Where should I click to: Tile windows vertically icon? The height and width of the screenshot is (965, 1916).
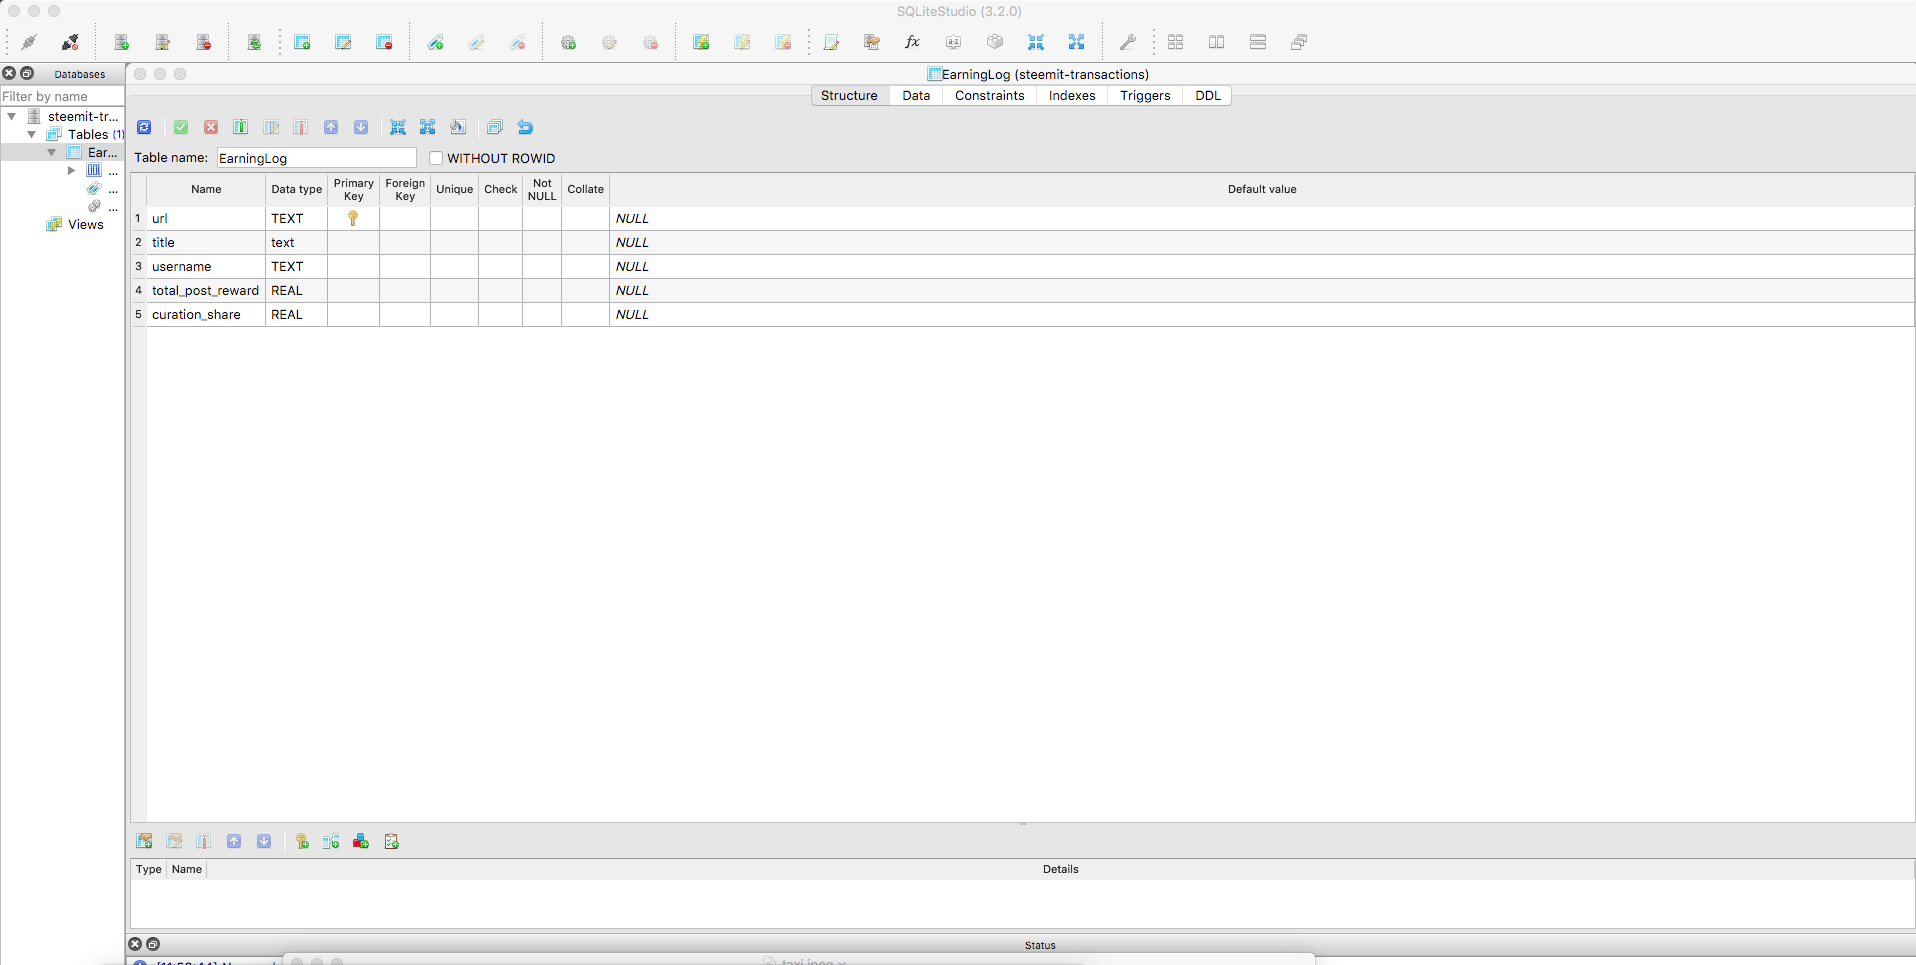click(x=1258, y=42)
